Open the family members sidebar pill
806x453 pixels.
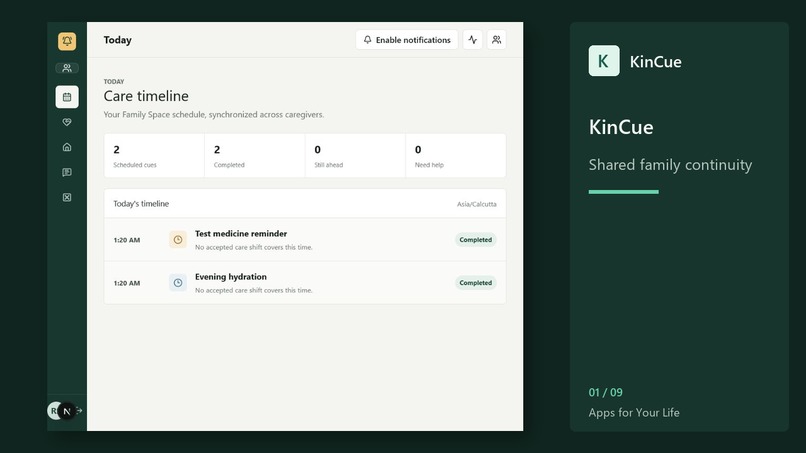point(67,68)
